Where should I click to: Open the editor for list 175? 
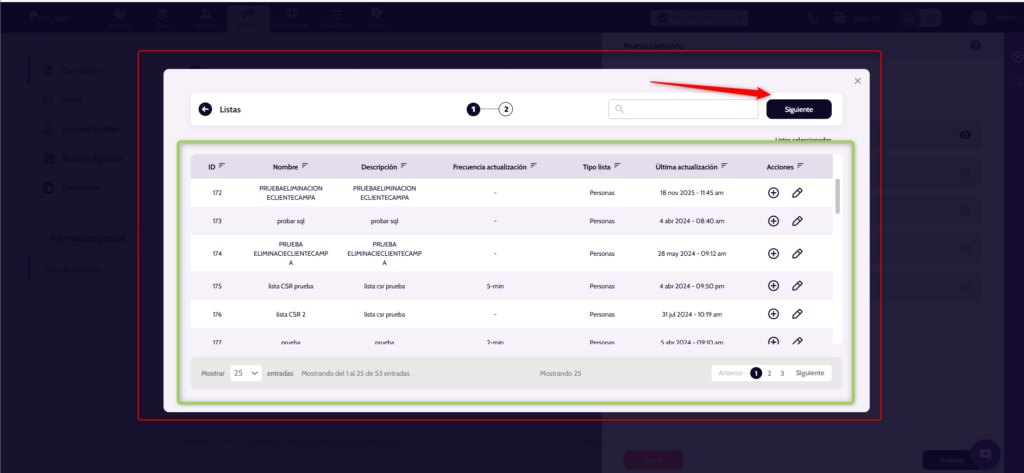coord(797,285)
